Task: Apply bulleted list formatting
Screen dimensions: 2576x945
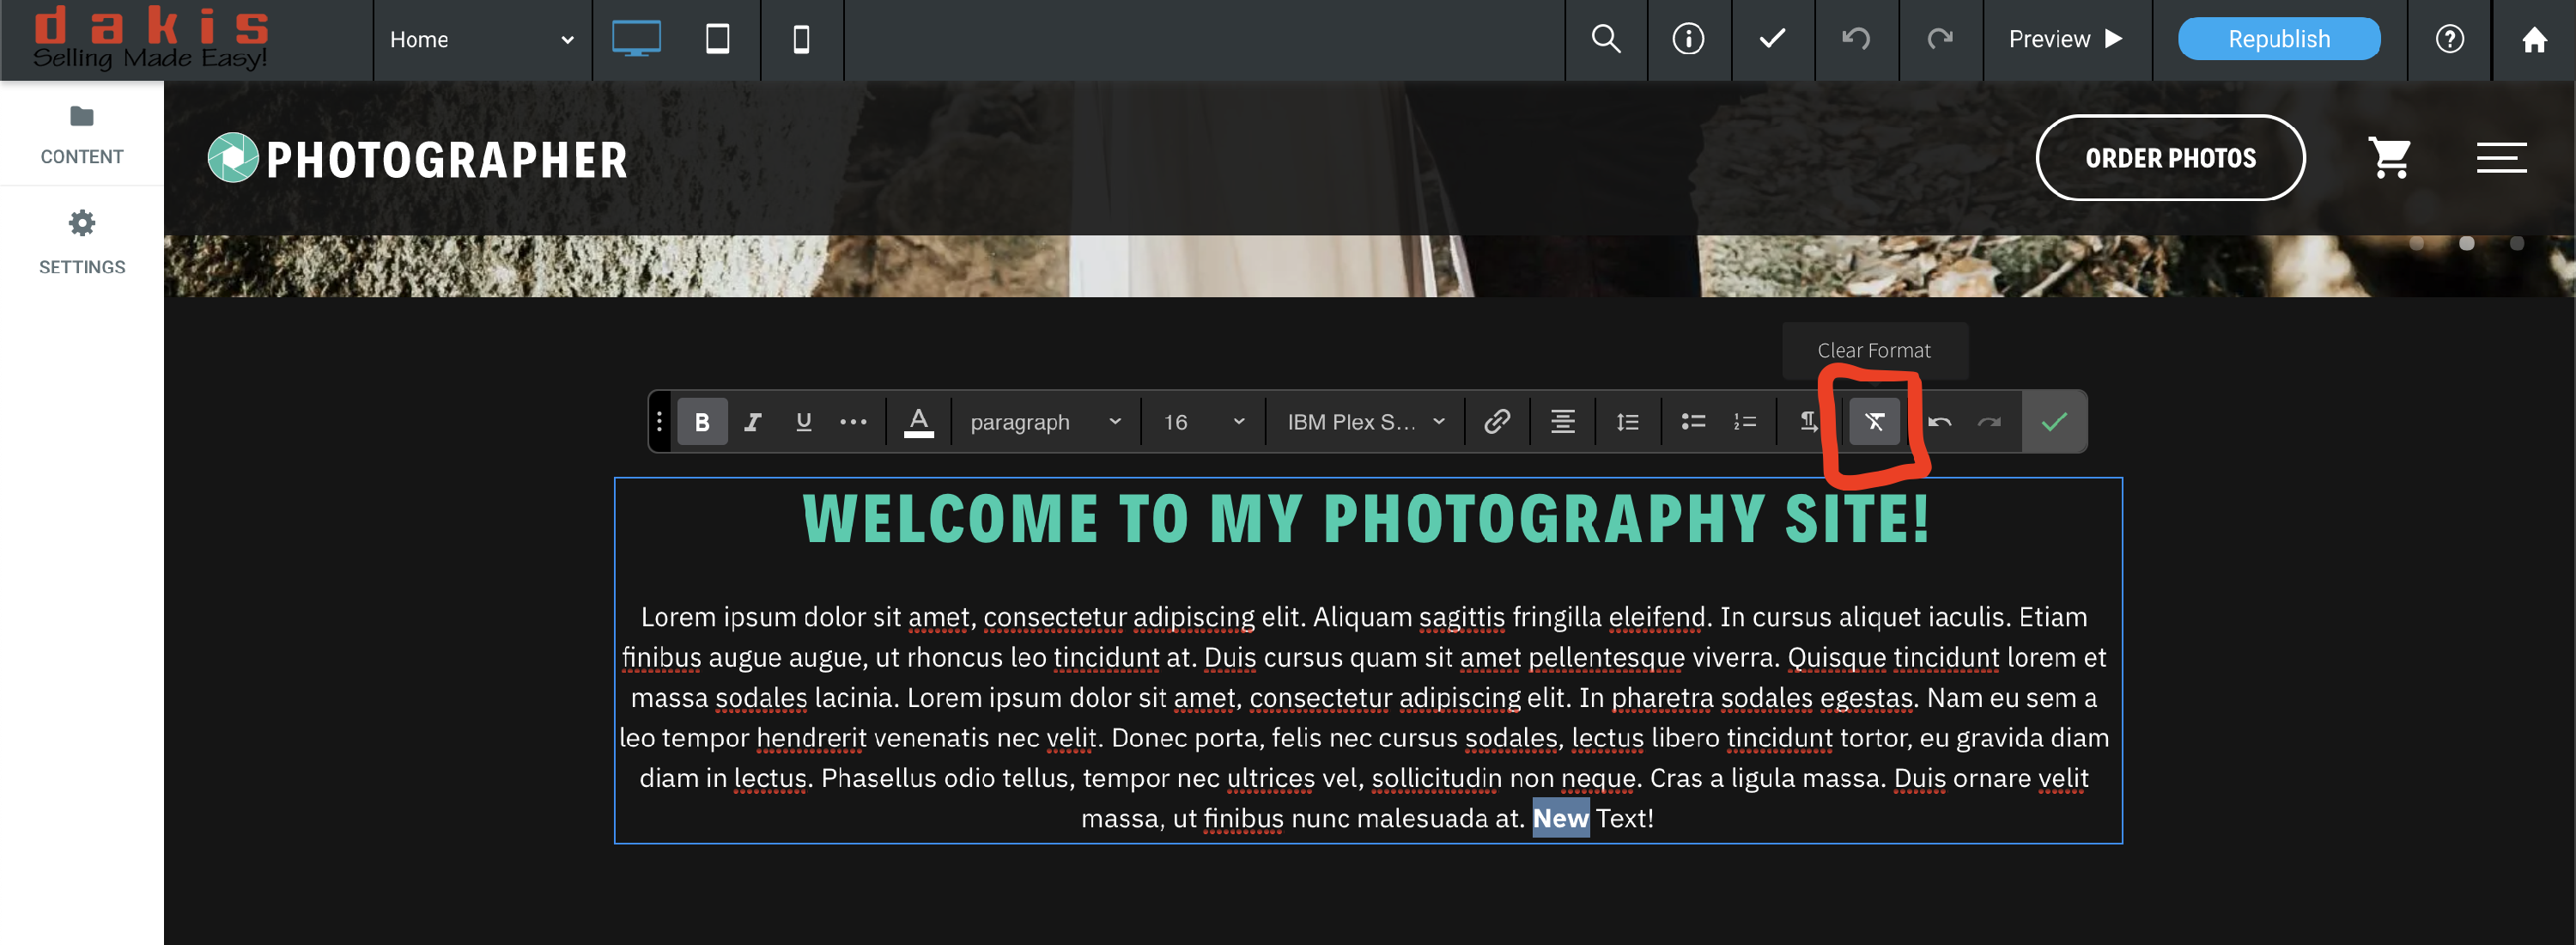Action: (x=1693, y=422)
